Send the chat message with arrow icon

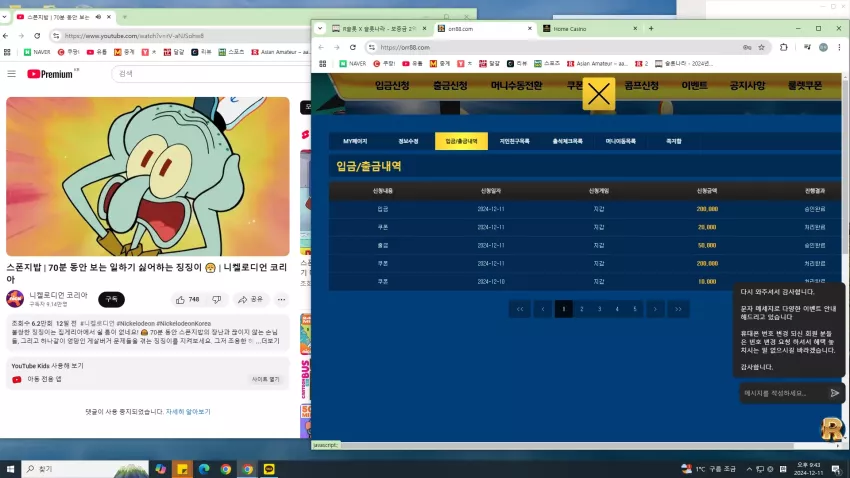pyautogui.click(x=835, y=393)
